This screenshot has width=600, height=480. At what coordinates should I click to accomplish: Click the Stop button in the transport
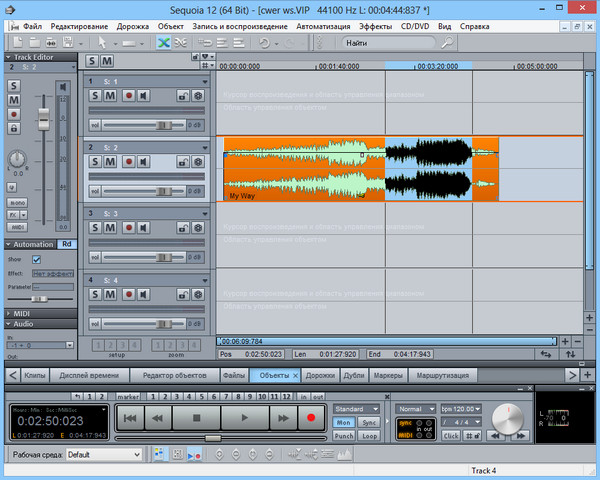(x=197, y=417)
